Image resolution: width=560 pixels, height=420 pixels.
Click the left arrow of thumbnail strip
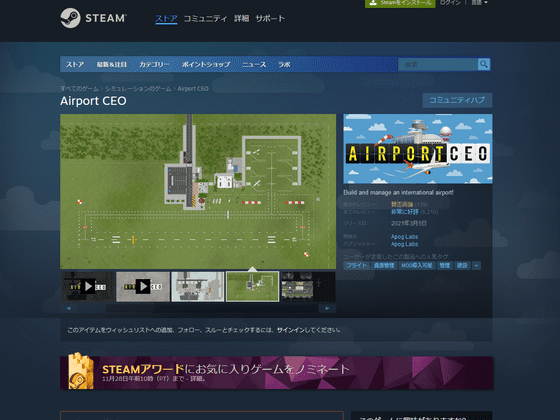[69, 308]
